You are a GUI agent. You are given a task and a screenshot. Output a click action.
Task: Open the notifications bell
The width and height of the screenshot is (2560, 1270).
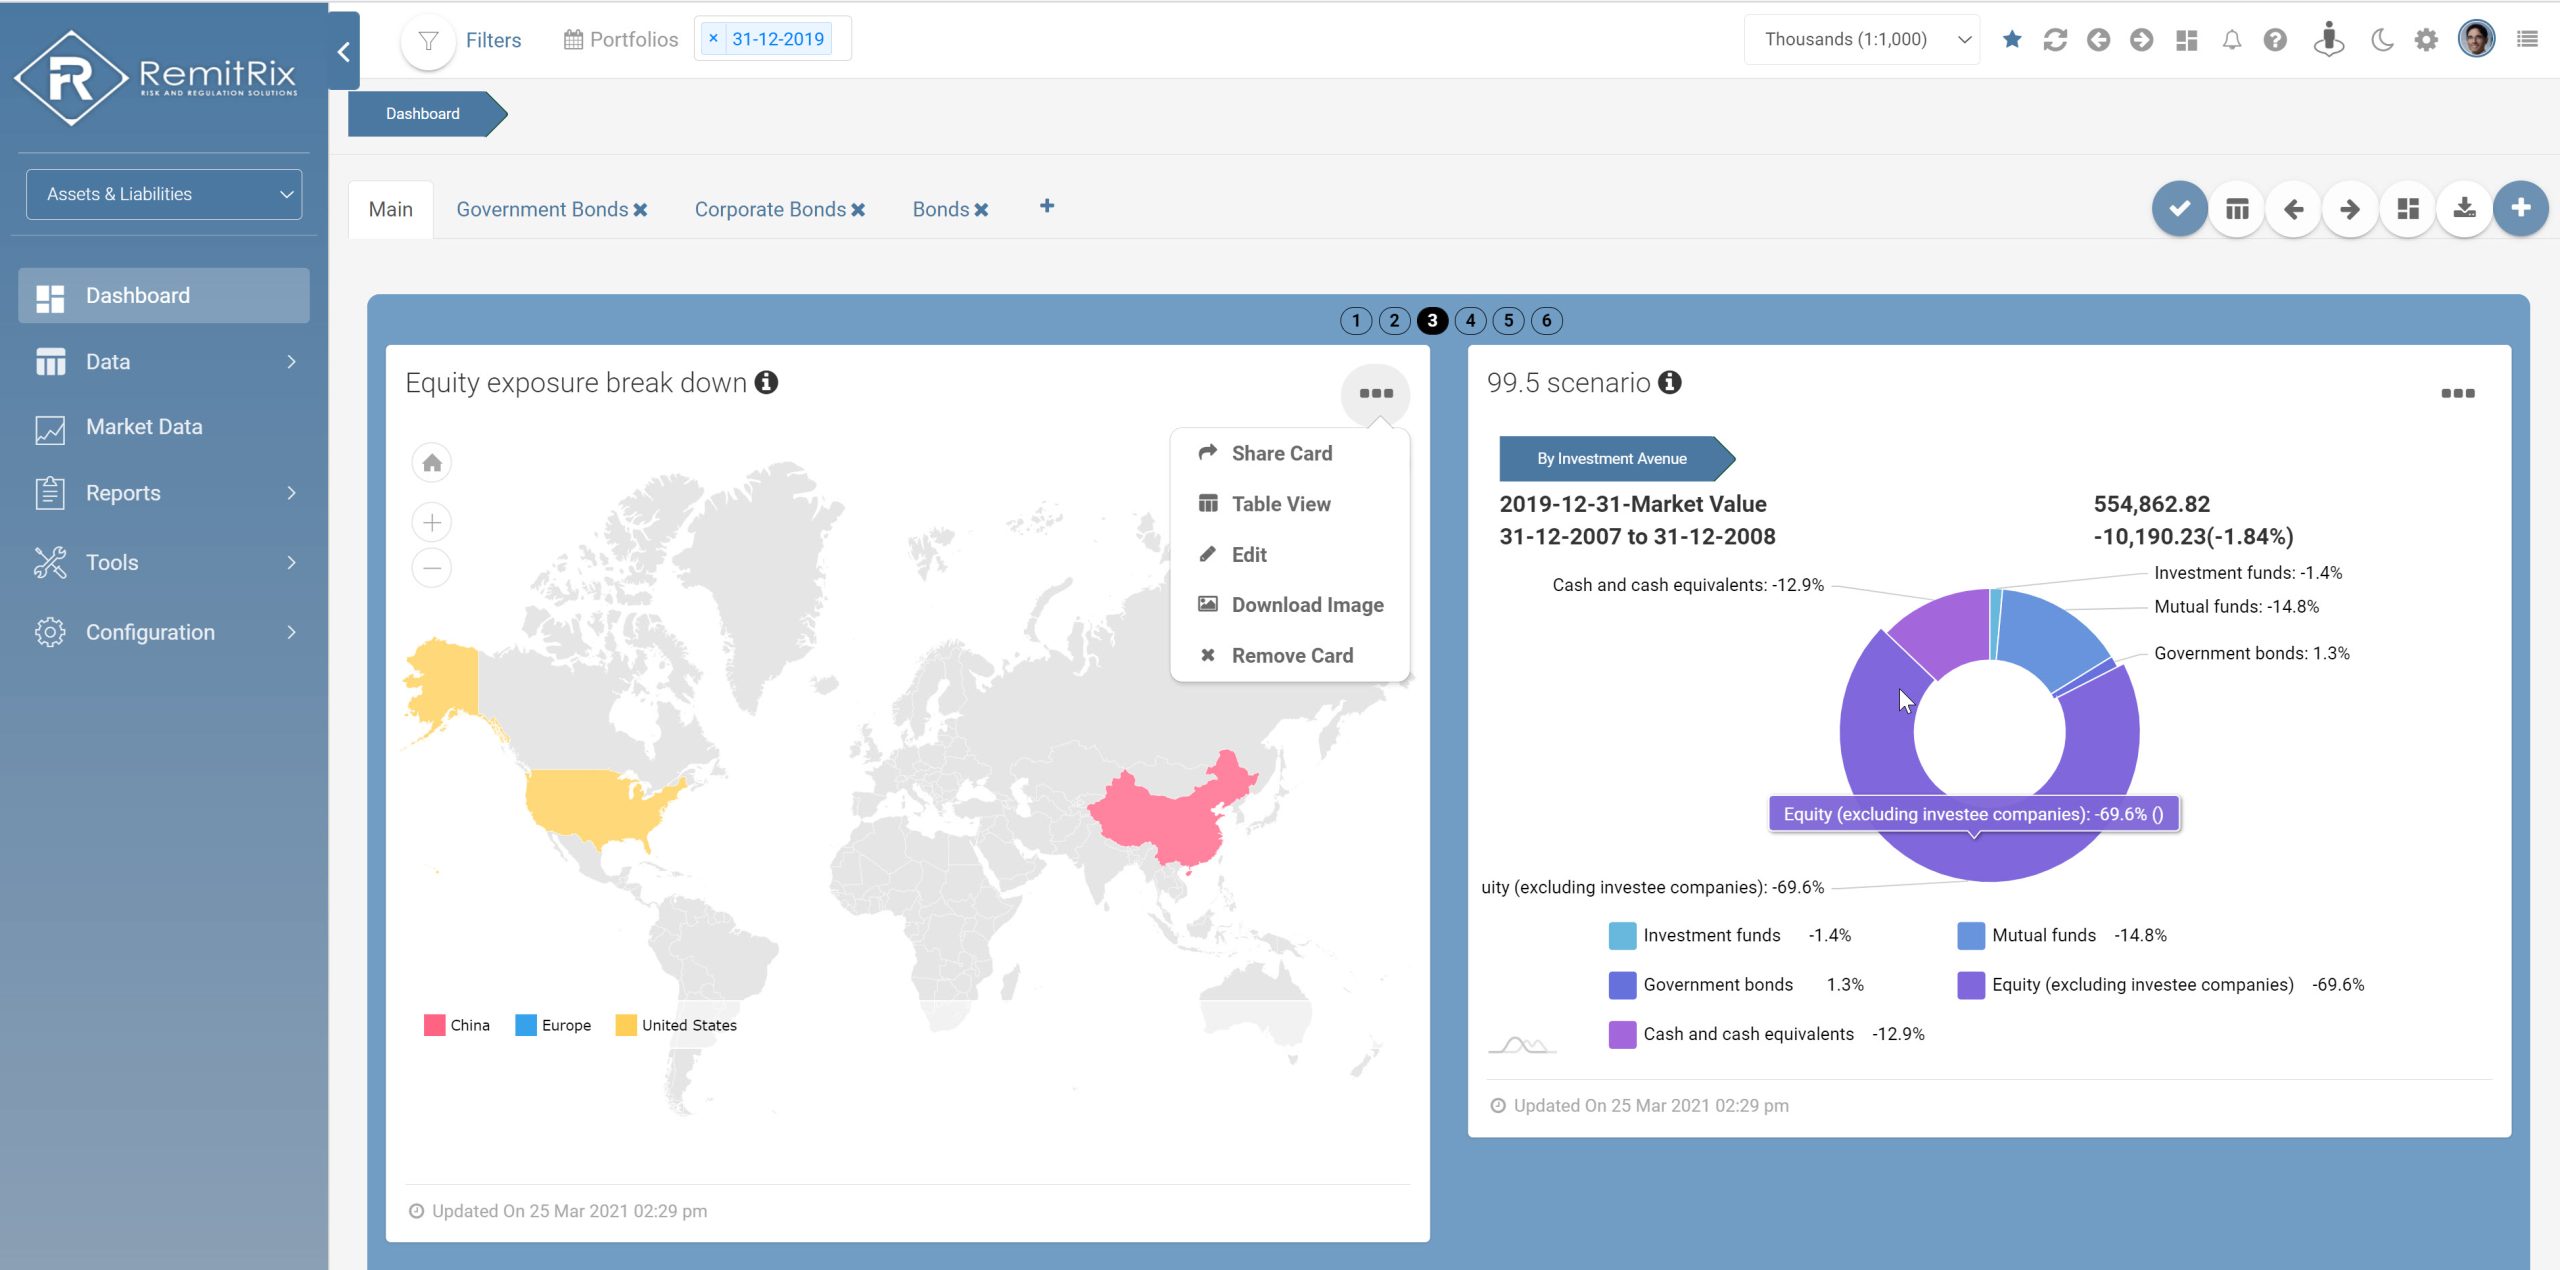2231,39
